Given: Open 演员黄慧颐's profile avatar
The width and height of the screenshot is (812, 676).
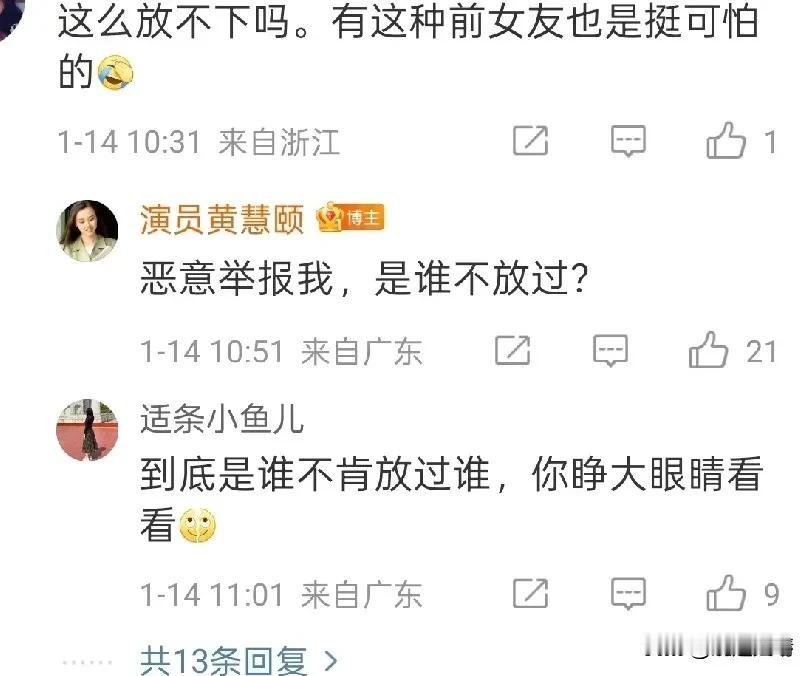Looking at the screenshot, I should pyautogui.click(x=87, y=231).
